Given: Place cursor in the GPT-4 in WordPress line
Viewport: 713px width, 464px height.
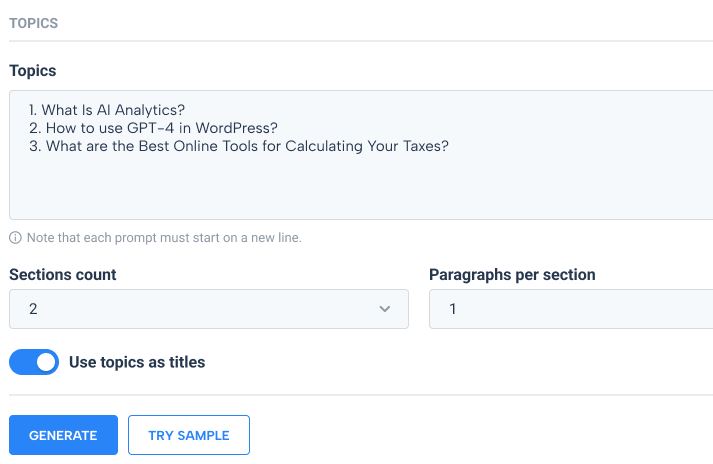Looking at the screenshot, I should (x=153, y=128).
